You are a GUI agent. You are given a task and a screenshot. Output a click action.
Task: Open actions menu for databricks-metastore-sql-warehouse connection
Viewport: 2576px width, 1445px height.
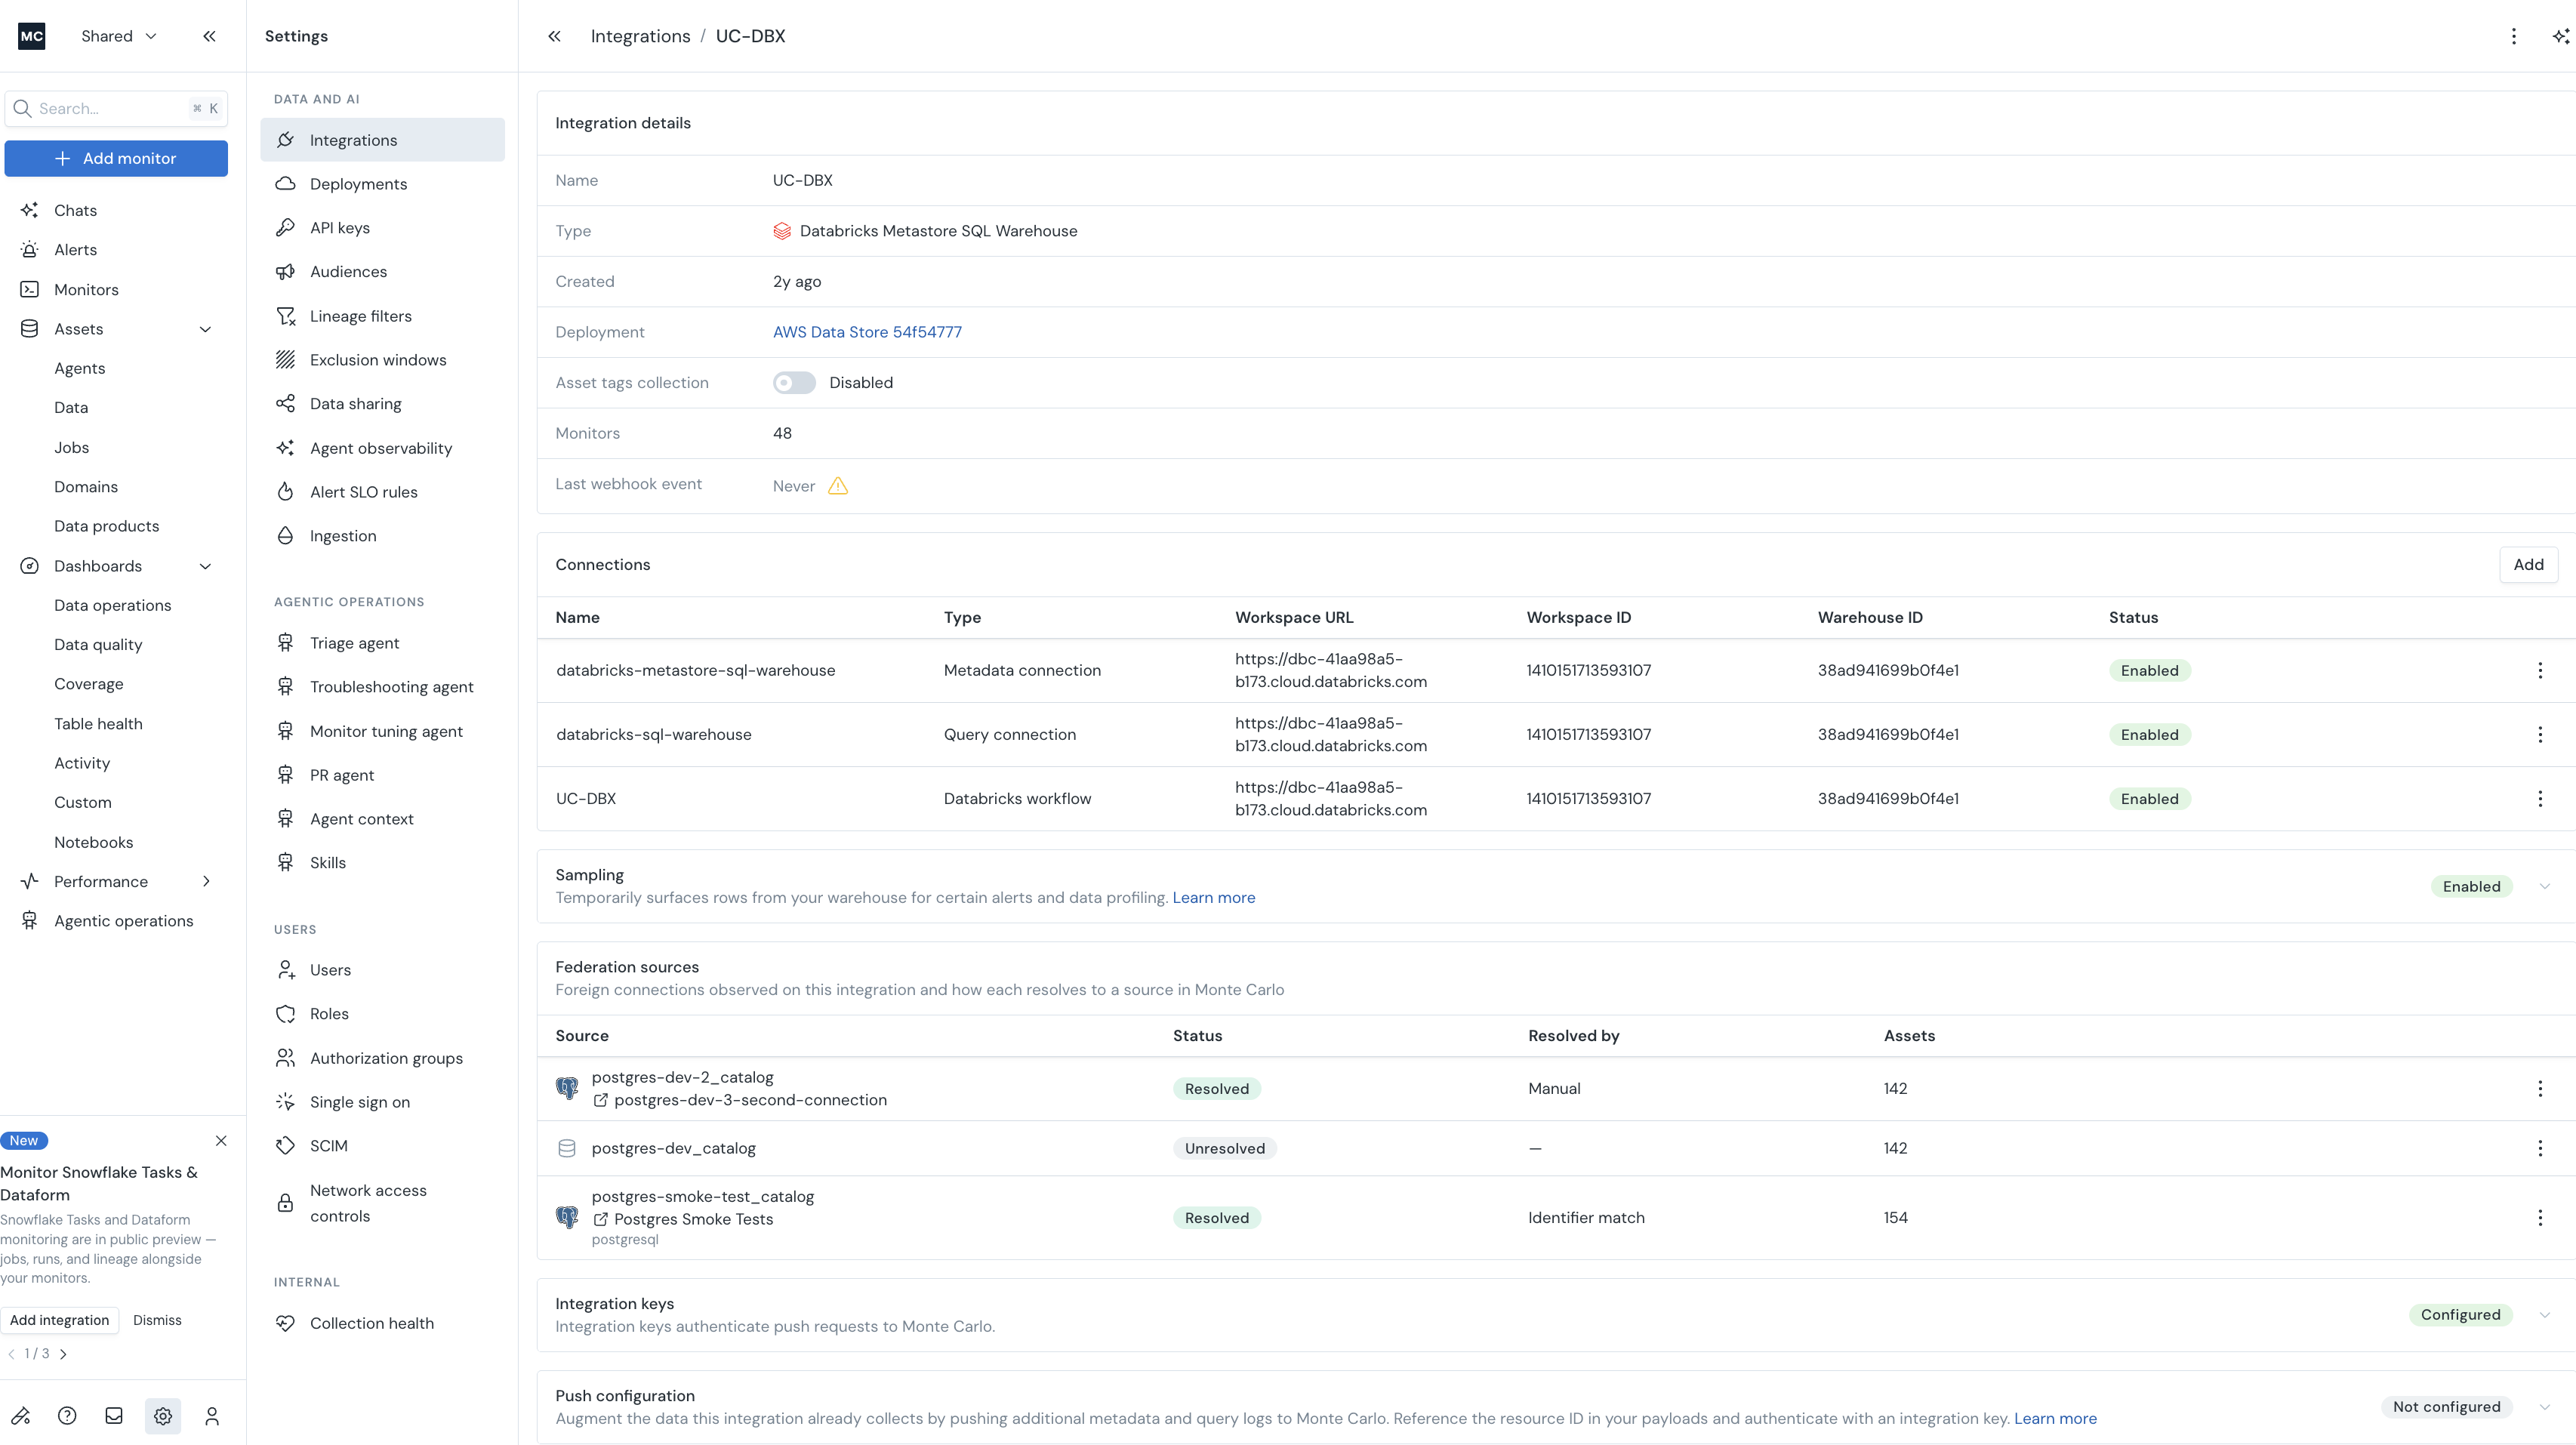click(2540, 670)
